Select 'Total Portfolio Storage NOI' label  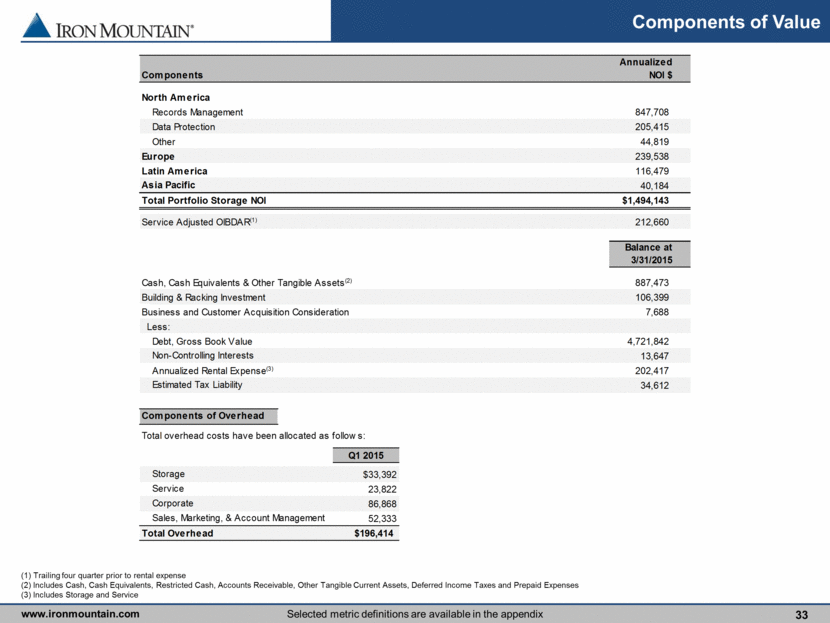coord(204,201)
